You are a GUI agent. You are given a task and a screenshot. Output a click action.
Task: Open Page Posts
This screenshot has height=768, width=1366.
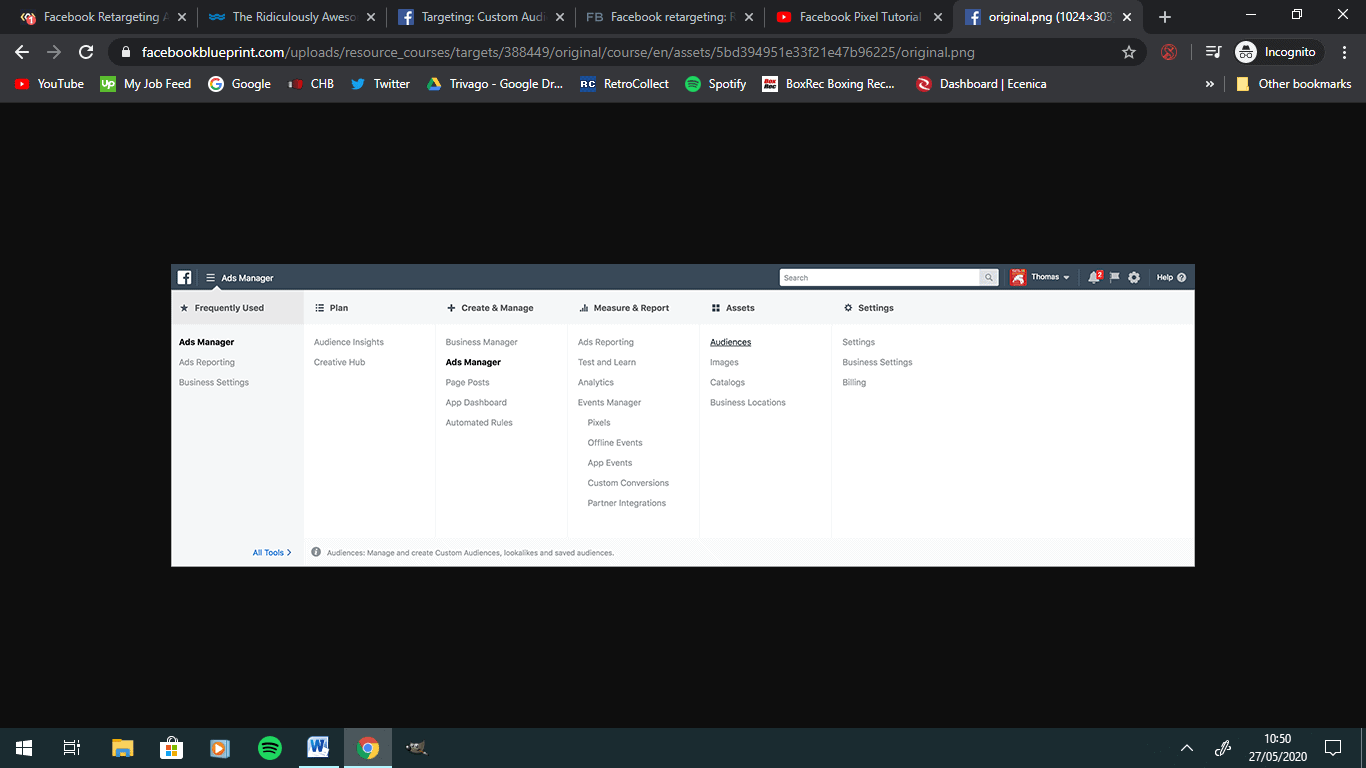468,382
